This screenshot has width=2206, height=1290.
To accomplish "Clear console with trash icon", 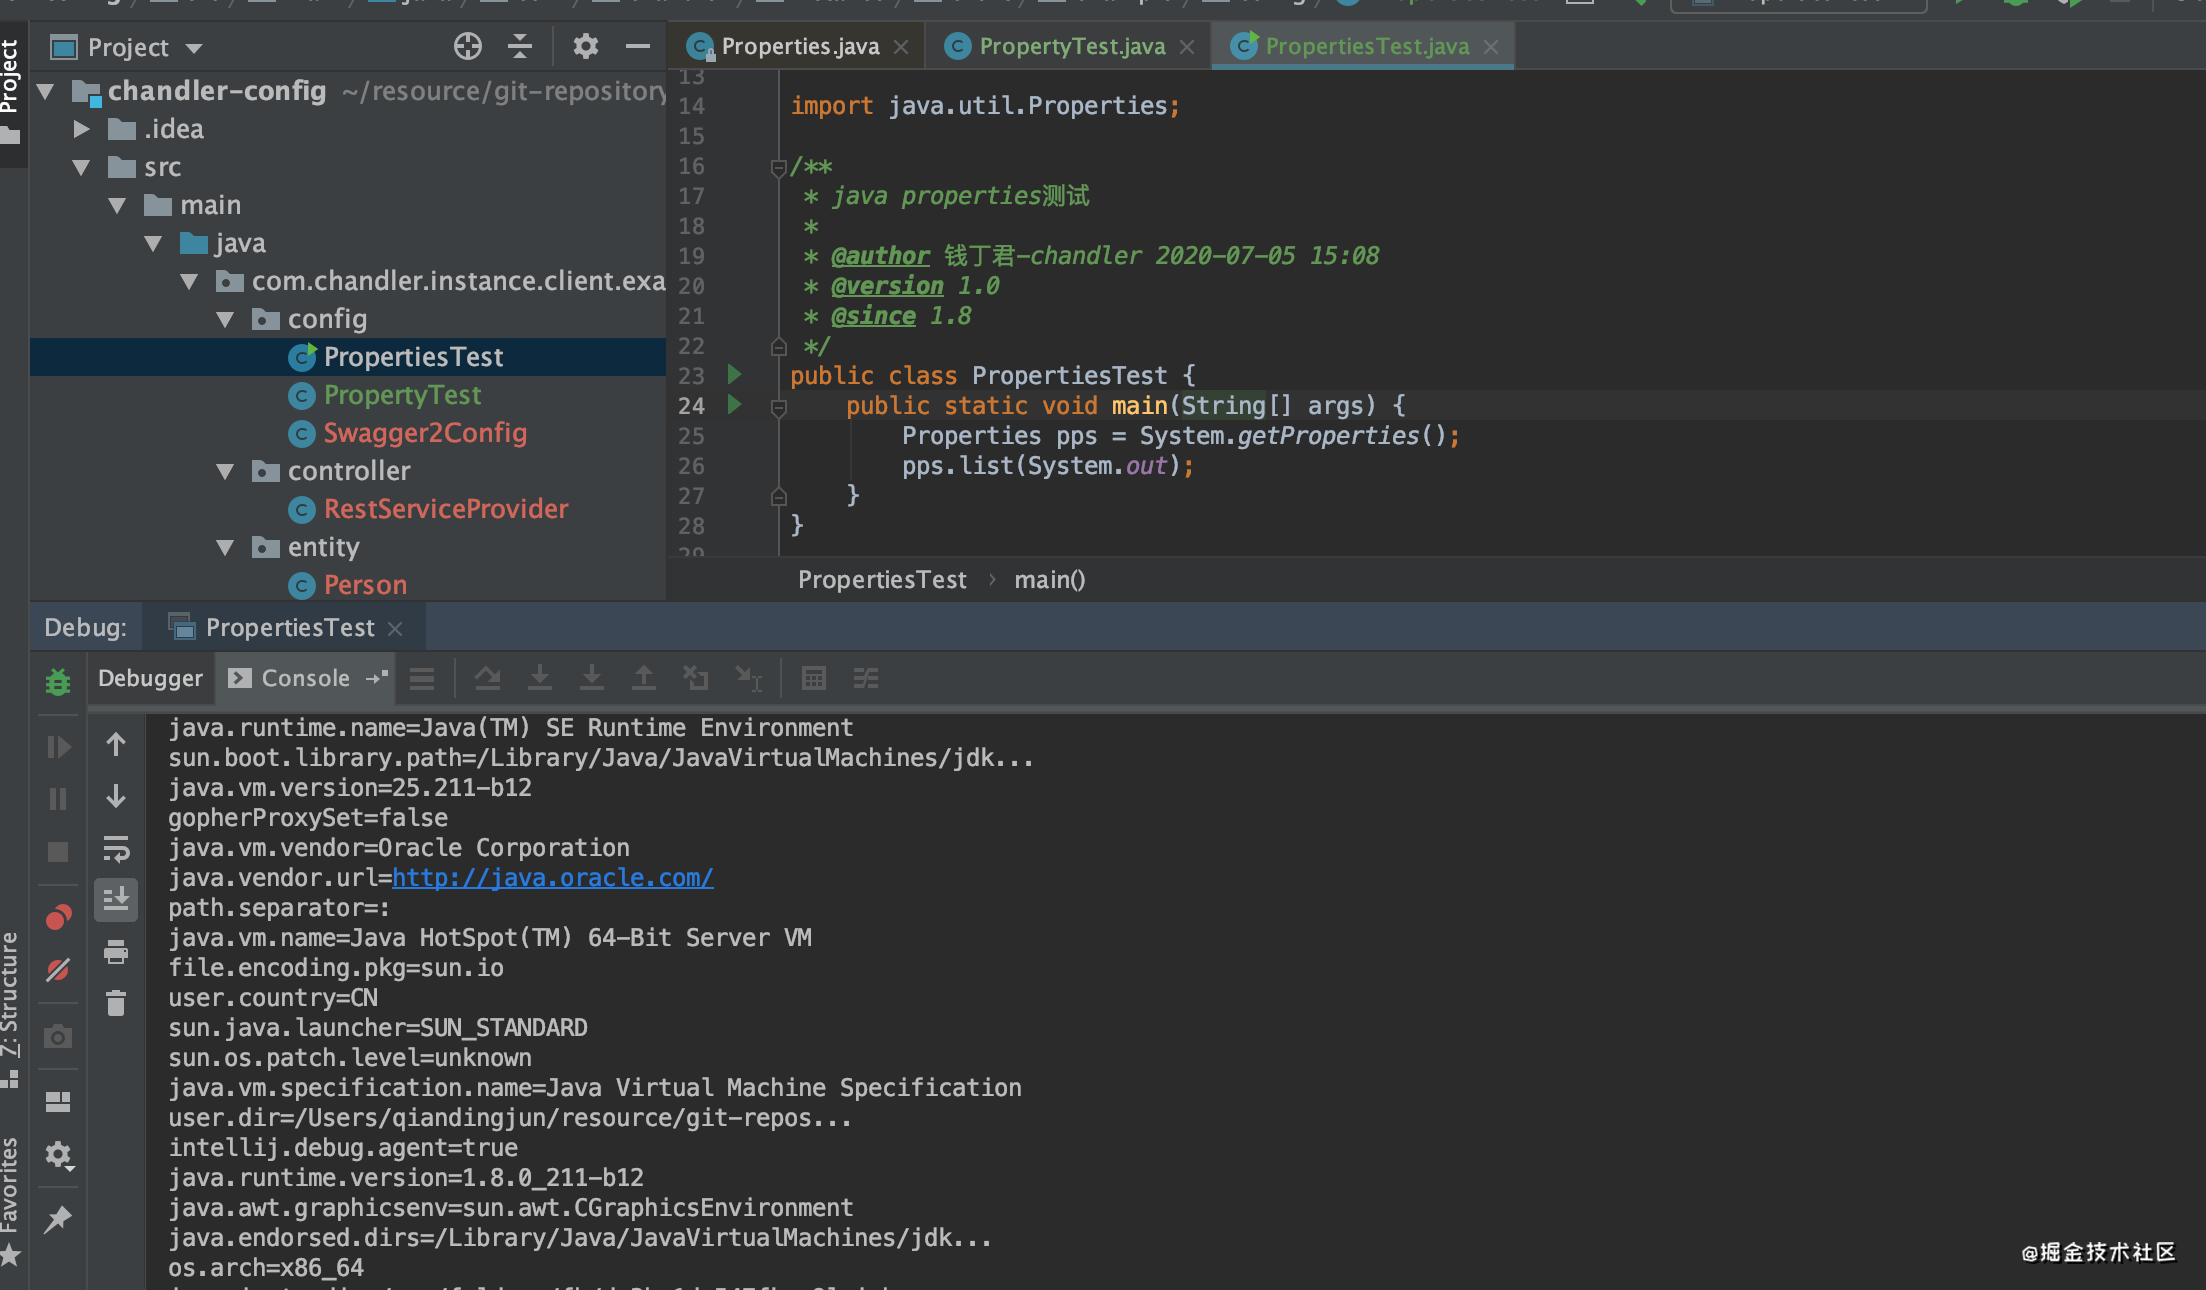I will 116,1003.
